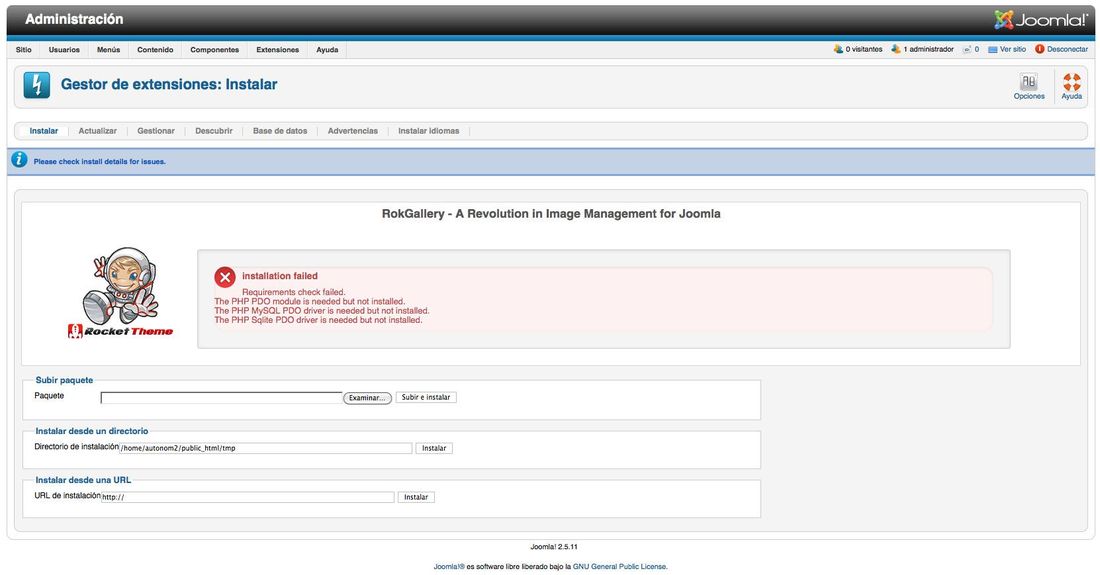The height and width of the screenshot is (575, 1100).
Task: Focus the Paquete file input field
Action: click(222, 398)
